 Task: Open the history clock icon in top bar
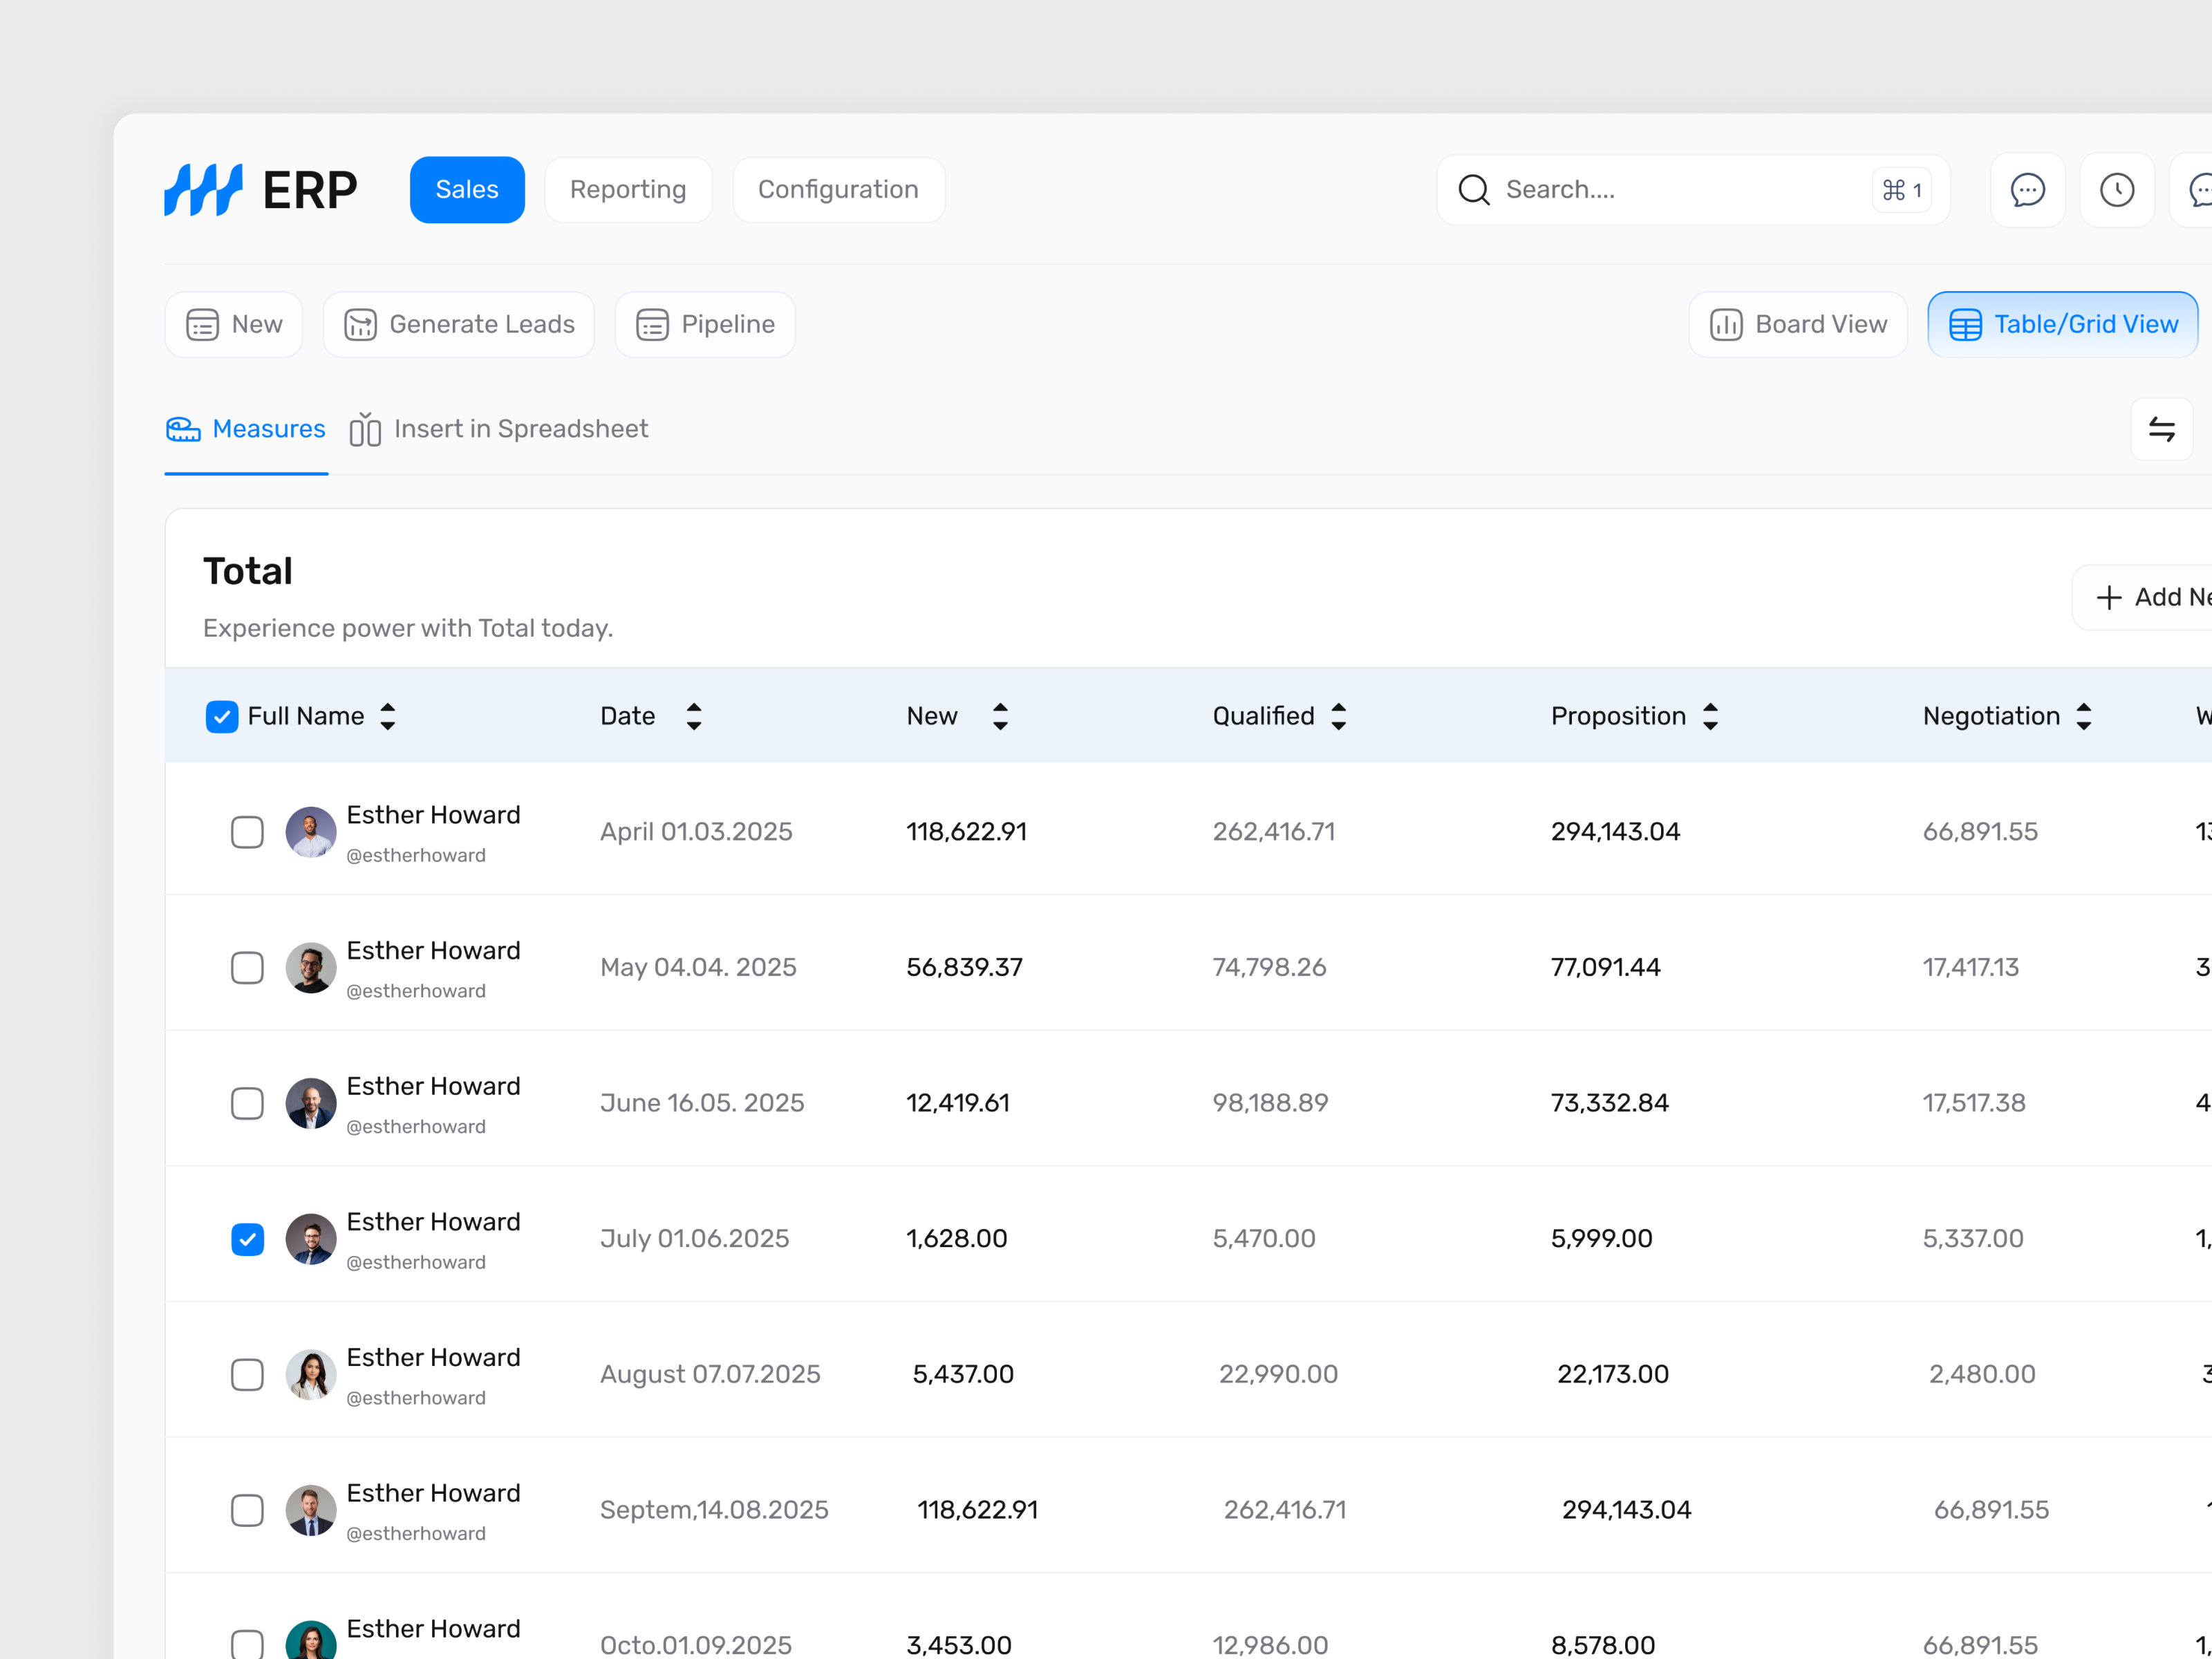pos(2117,189)
